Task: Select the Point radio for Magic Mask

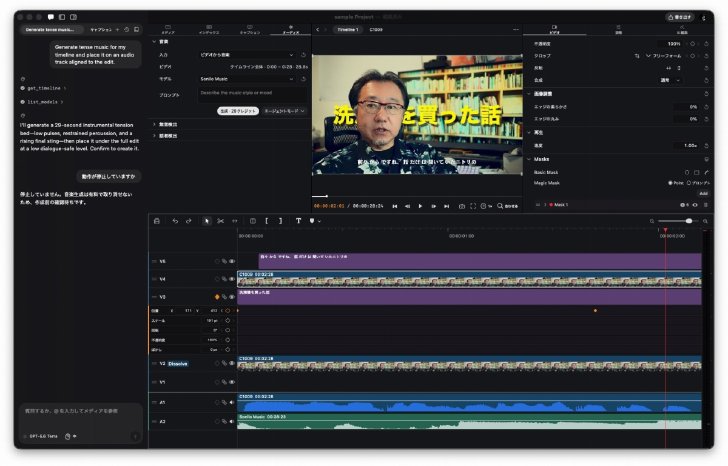Action: click(670, 183)
